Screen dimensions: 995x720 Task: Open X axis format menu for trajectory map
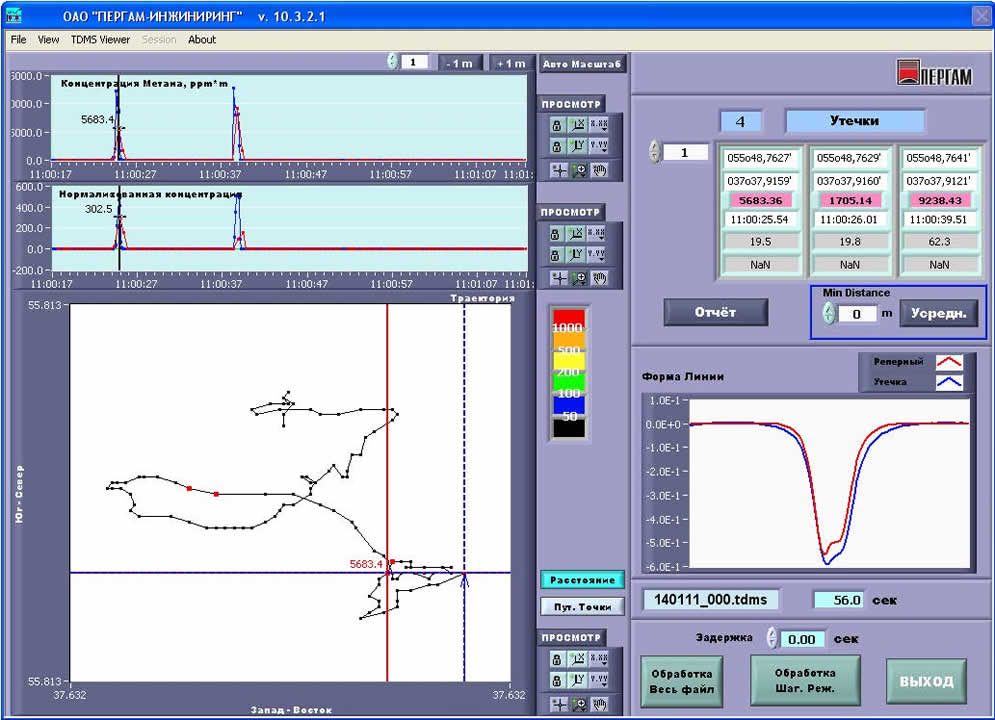coord(598,659)
